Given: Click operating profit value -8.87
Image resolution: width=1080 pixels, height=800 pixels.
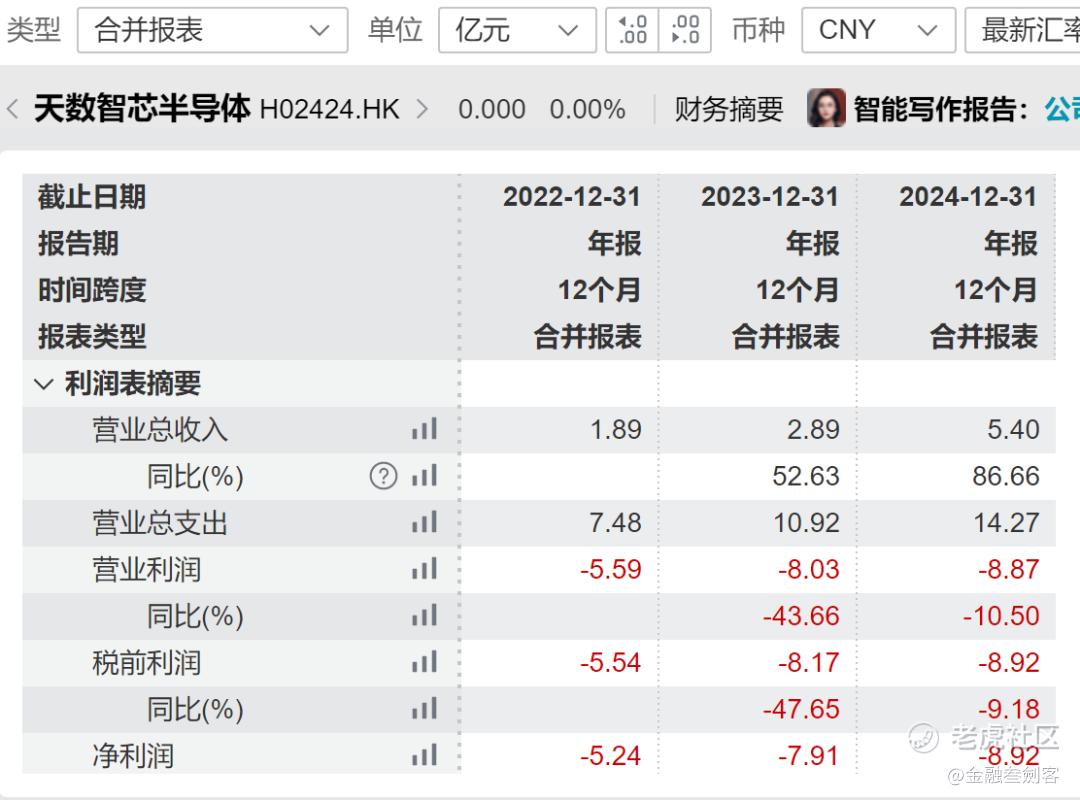Looking at the screenshot, I should coord(1008,569).
